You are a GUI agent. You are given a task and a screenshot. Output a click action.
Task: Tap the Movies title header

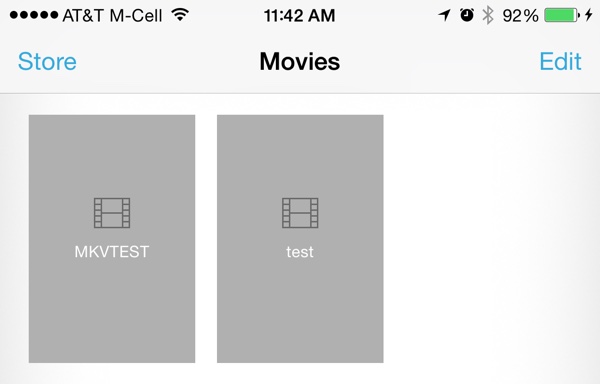(300, 61)
